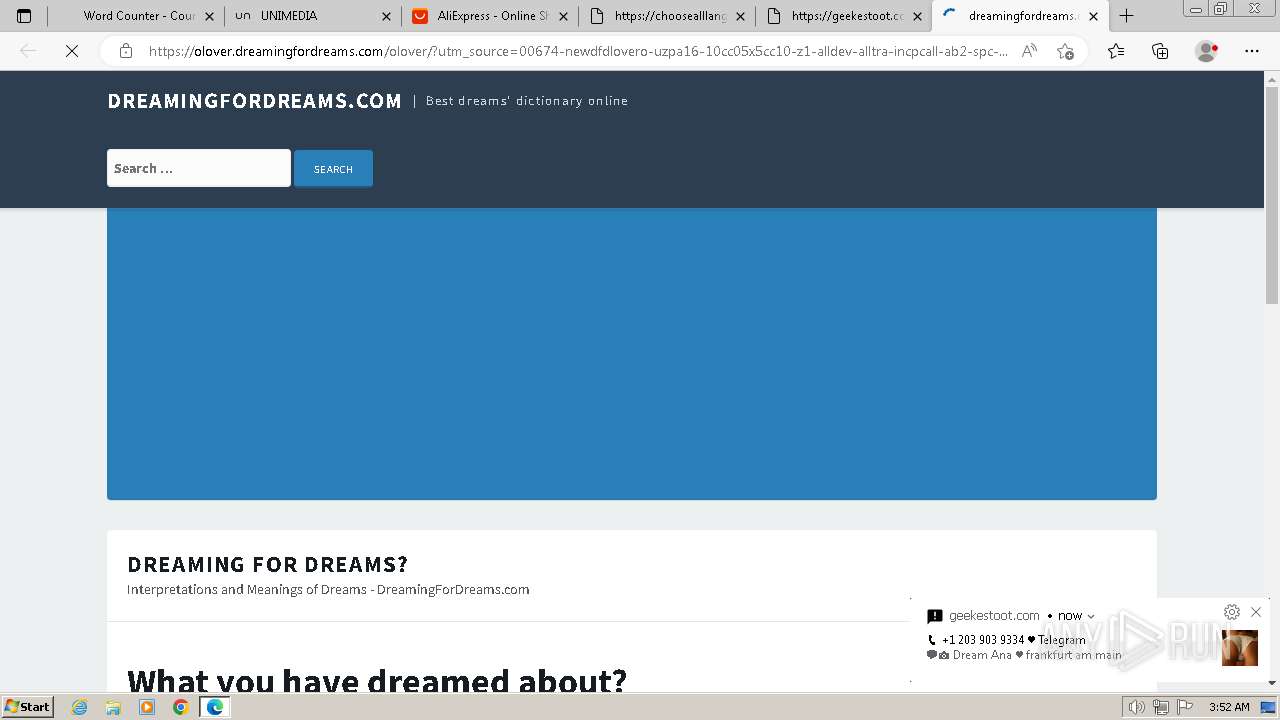Open network status tray icon
The width and height of the screenshot is (1280, 720).
click(x=1161, y=707)
